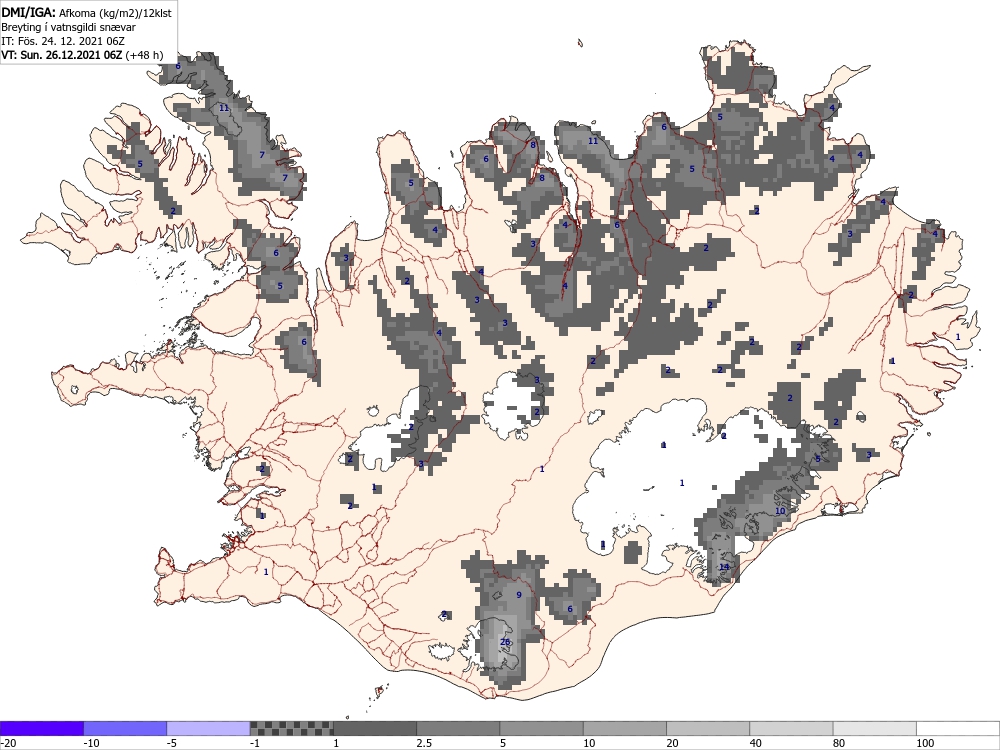Click the 'DMI/IGA: Afkoma (kg/m2)/12klst' title
Screen dimensions: 1000x750
(86, 13)
